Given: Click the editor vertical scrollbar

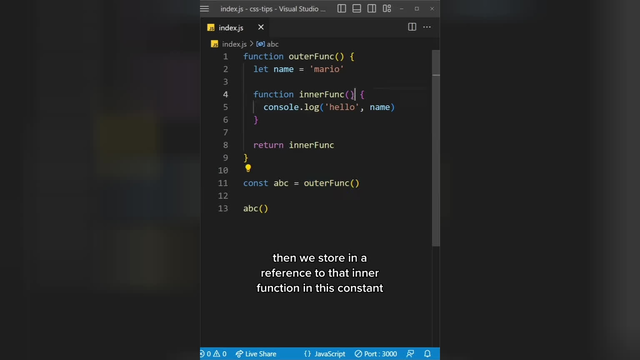Looking at the screenshot, I should tap(436, 148).
